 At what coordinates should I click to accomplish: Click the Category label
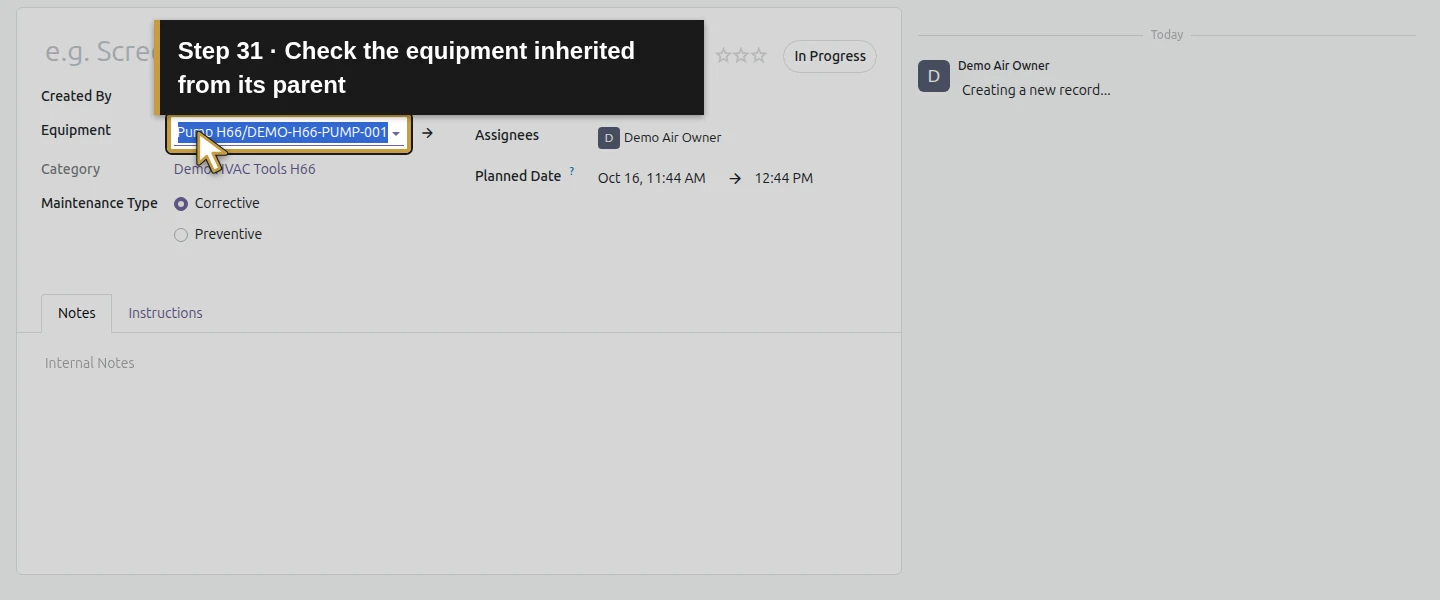pyautogui.click(x=71, y=169)
